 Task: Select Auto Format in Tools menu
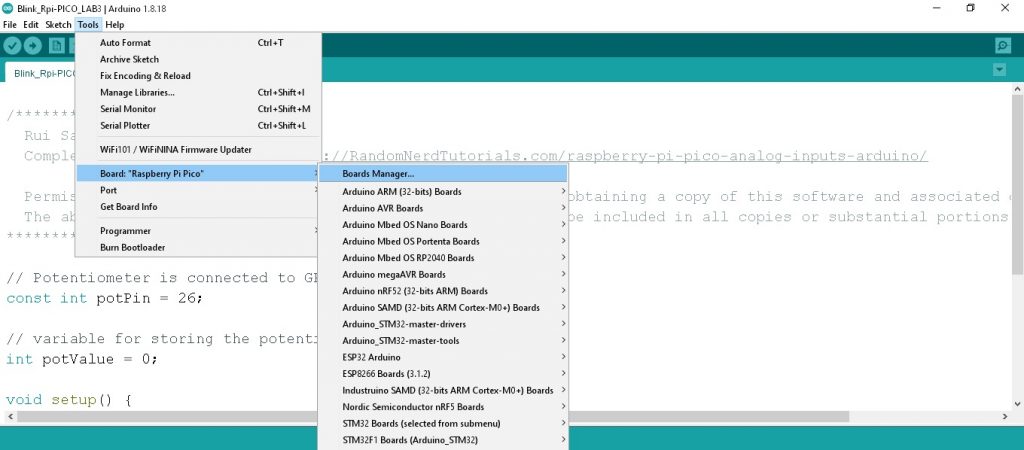[x=198, y=42]
